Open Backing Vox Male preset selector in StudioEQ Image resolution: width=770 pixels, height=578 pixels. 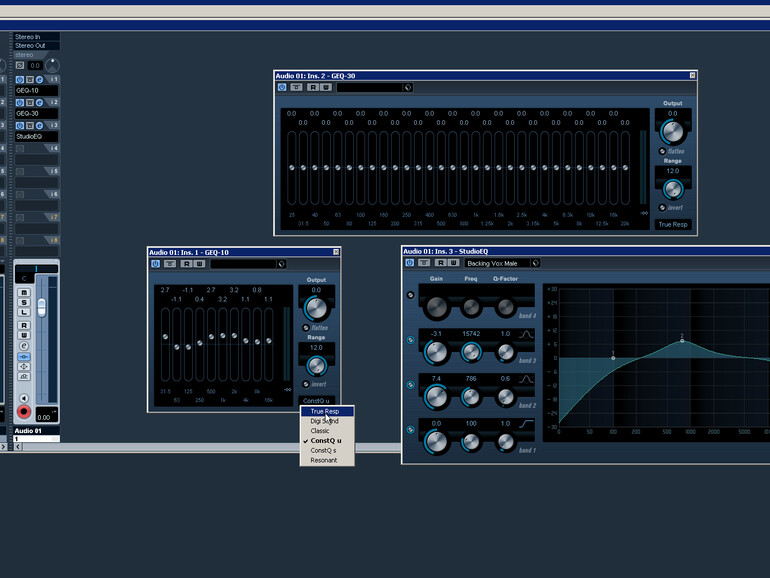click(502, 263)
